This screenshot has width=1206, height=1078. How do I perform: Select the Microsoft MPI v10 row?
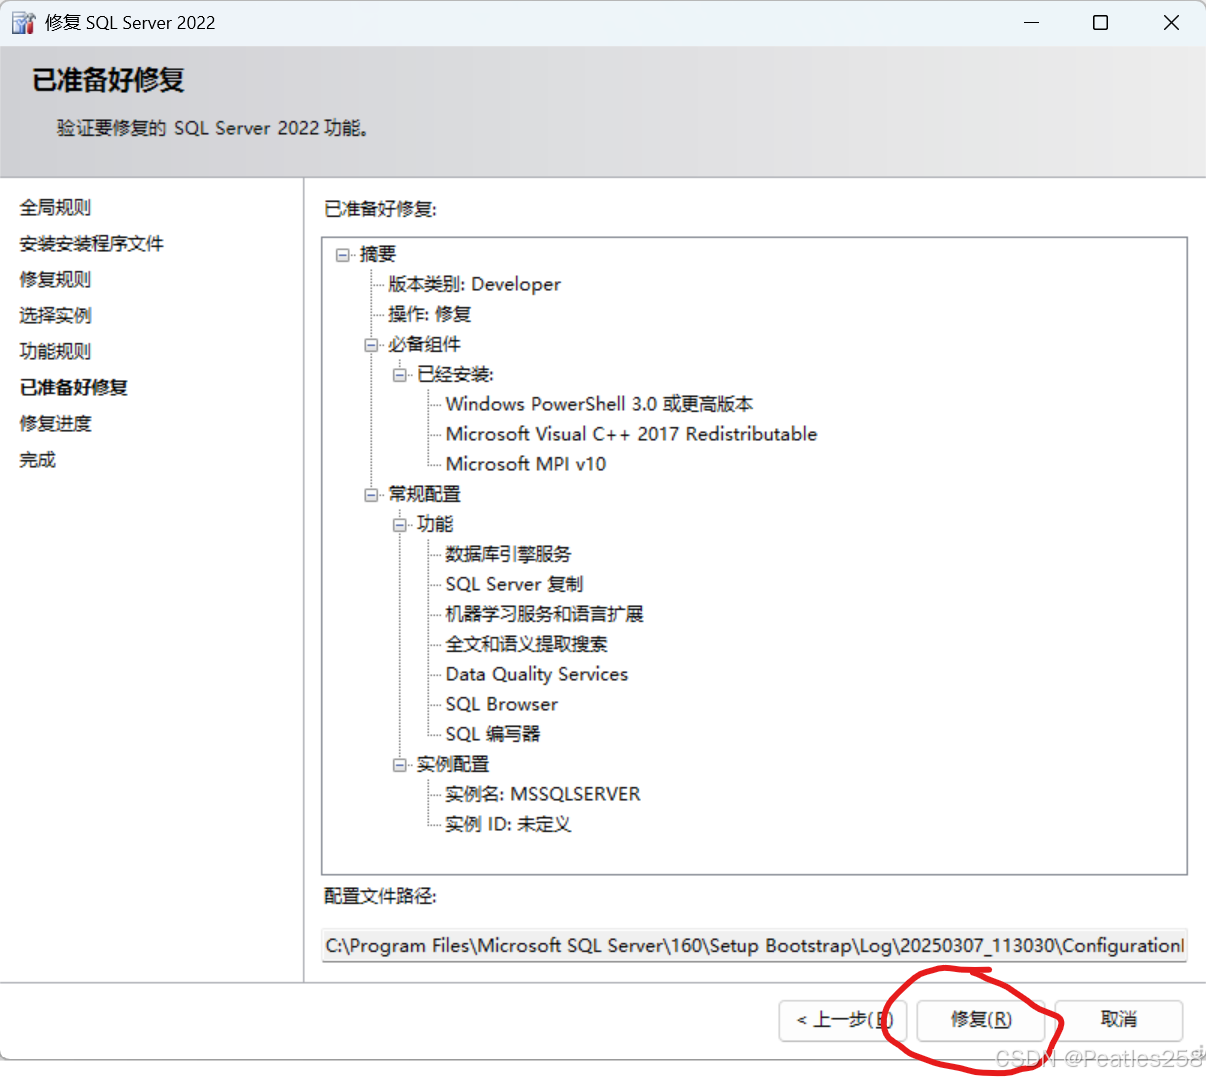526,465
